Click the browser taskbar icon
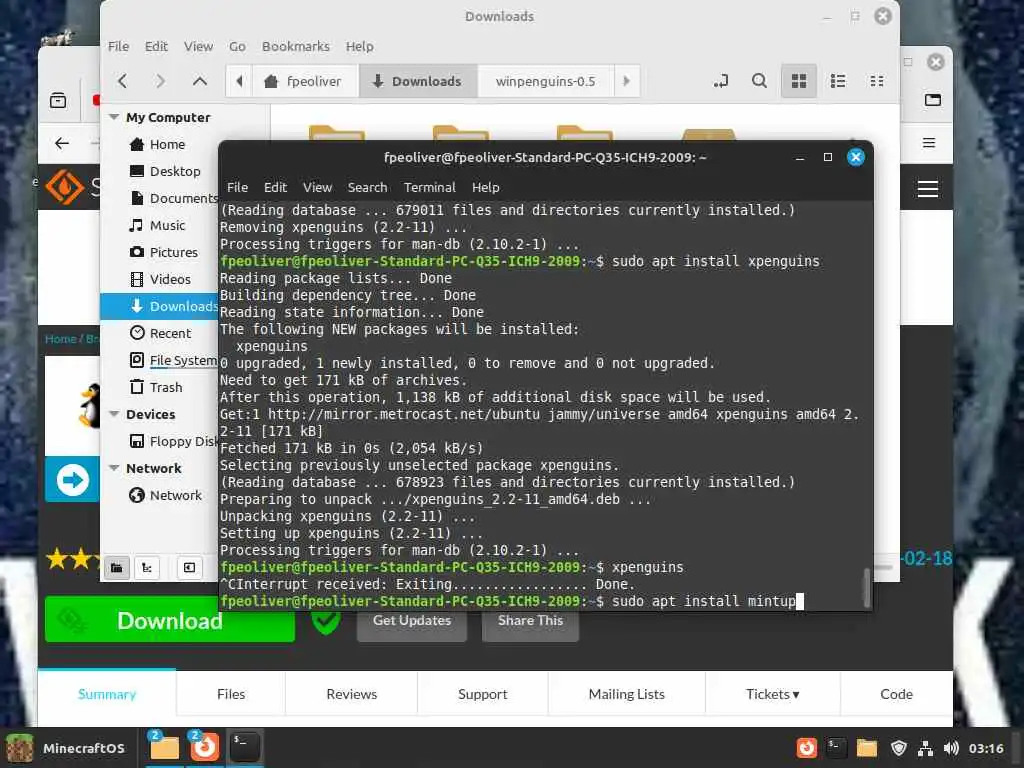Viewport: 1024px width, 768px height. click(204, 748)
